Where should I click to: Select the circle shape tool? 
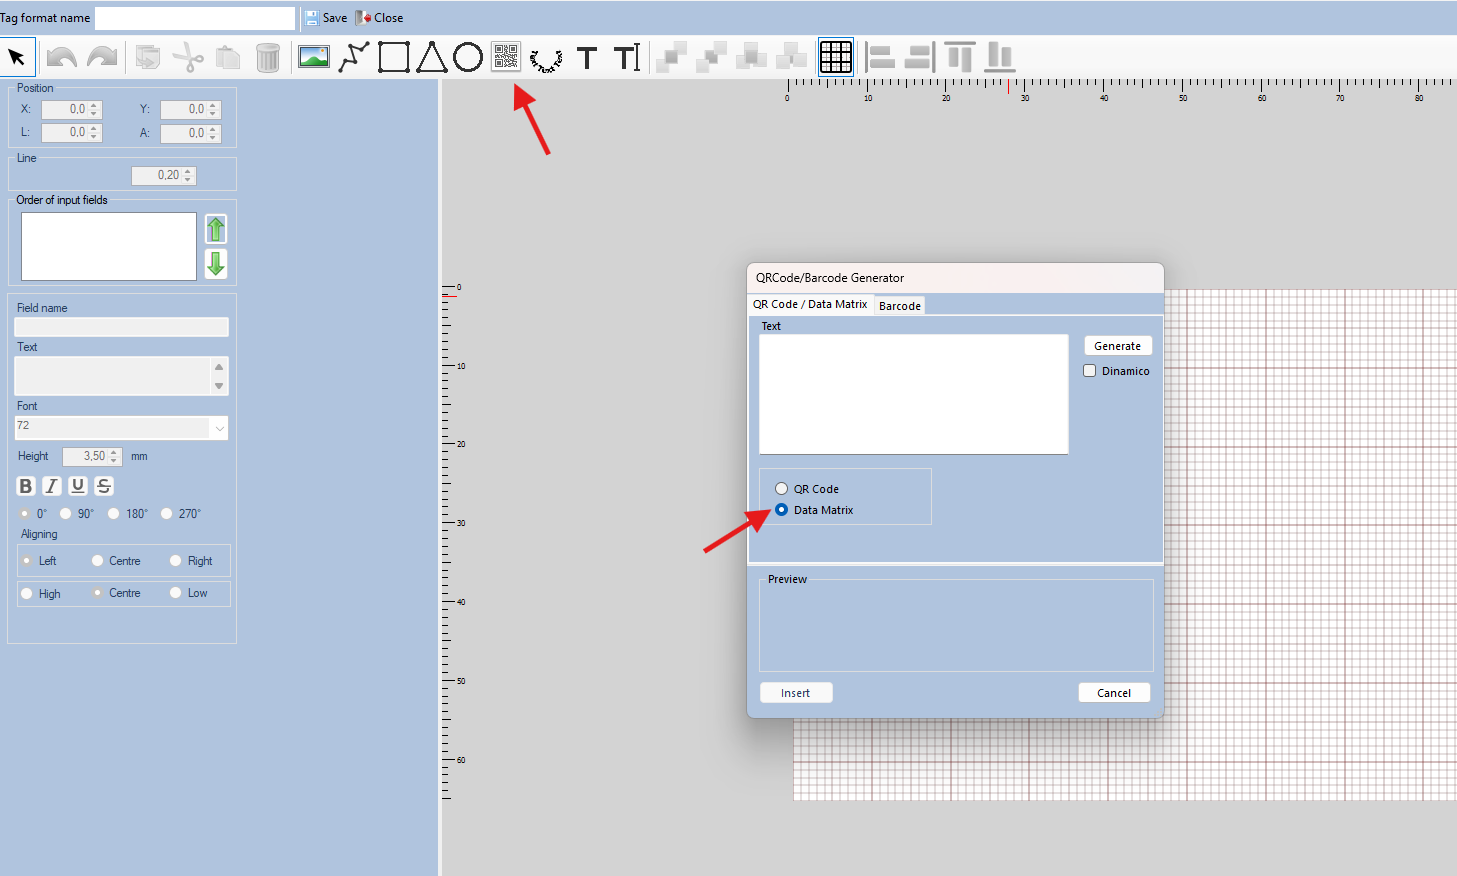[467, 57]
